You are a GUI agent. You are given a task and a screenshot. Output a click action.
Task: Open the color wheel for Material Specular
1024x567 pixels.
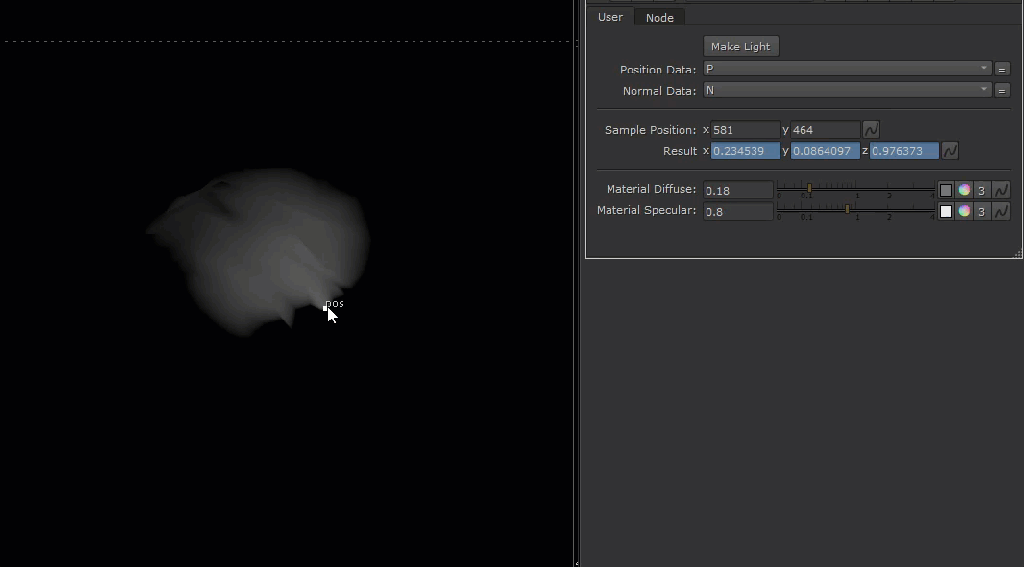pos(964,211)
